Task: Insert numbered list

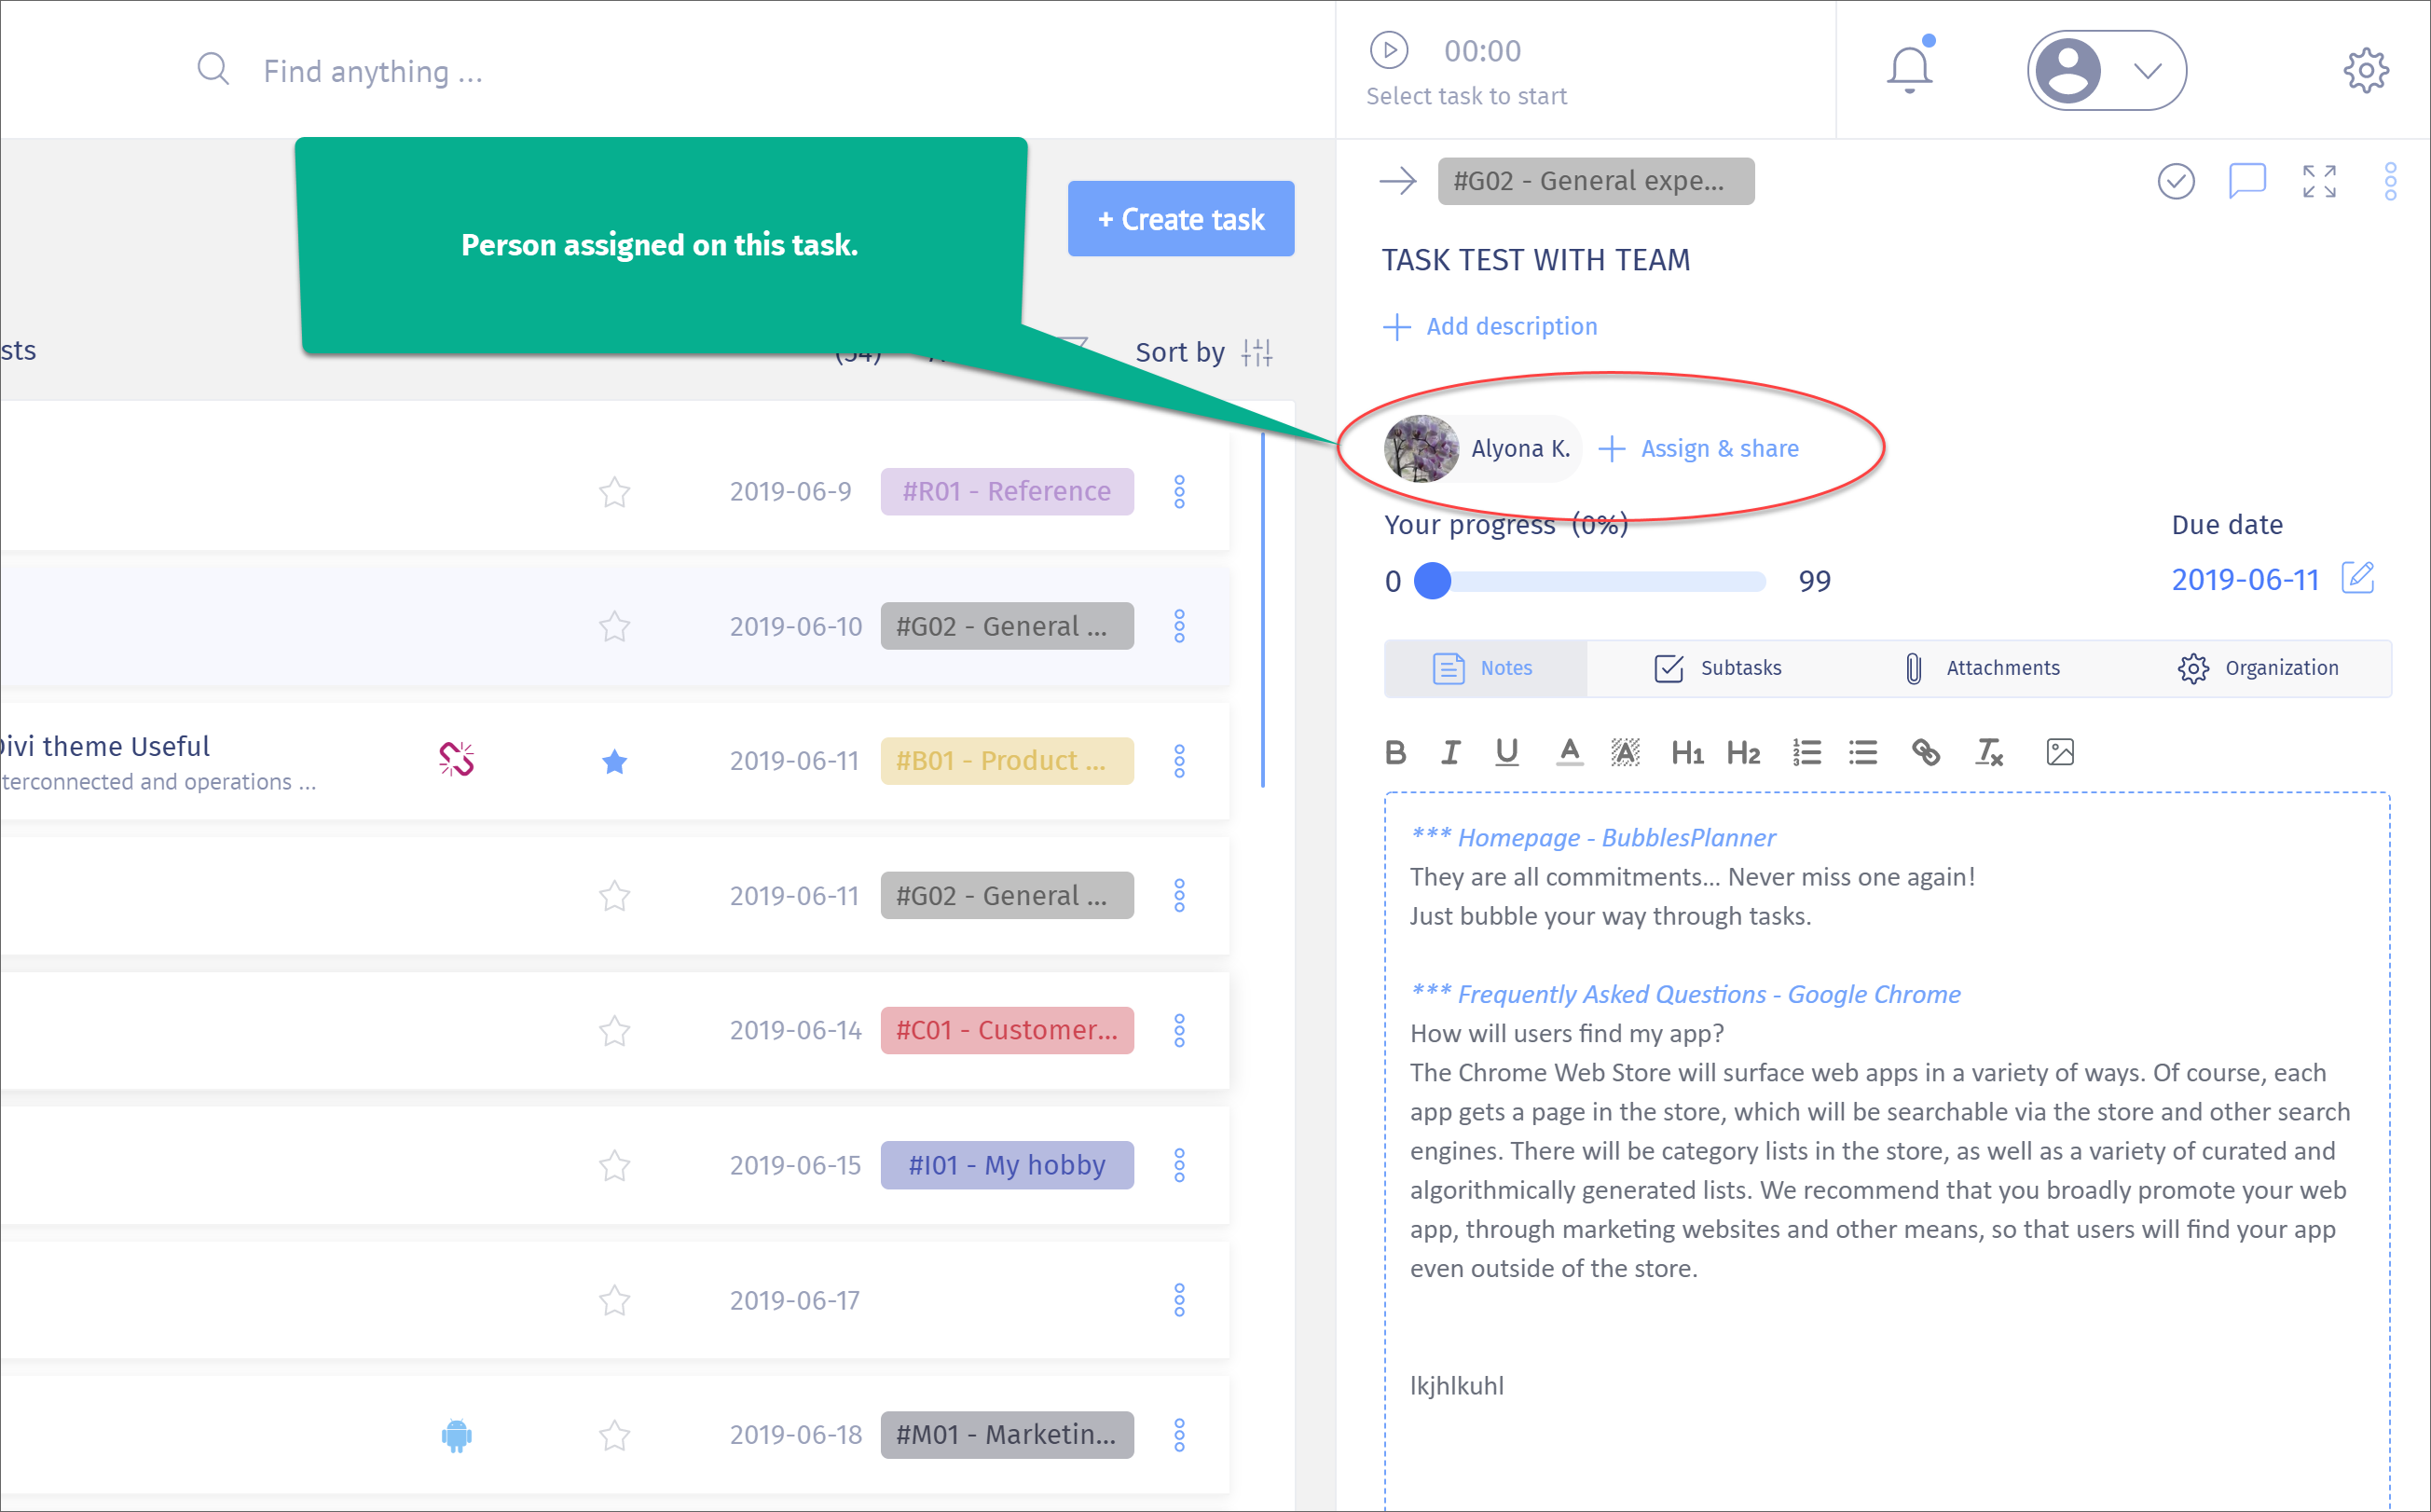Action: pyautogui.click(x=1806, y=752)
